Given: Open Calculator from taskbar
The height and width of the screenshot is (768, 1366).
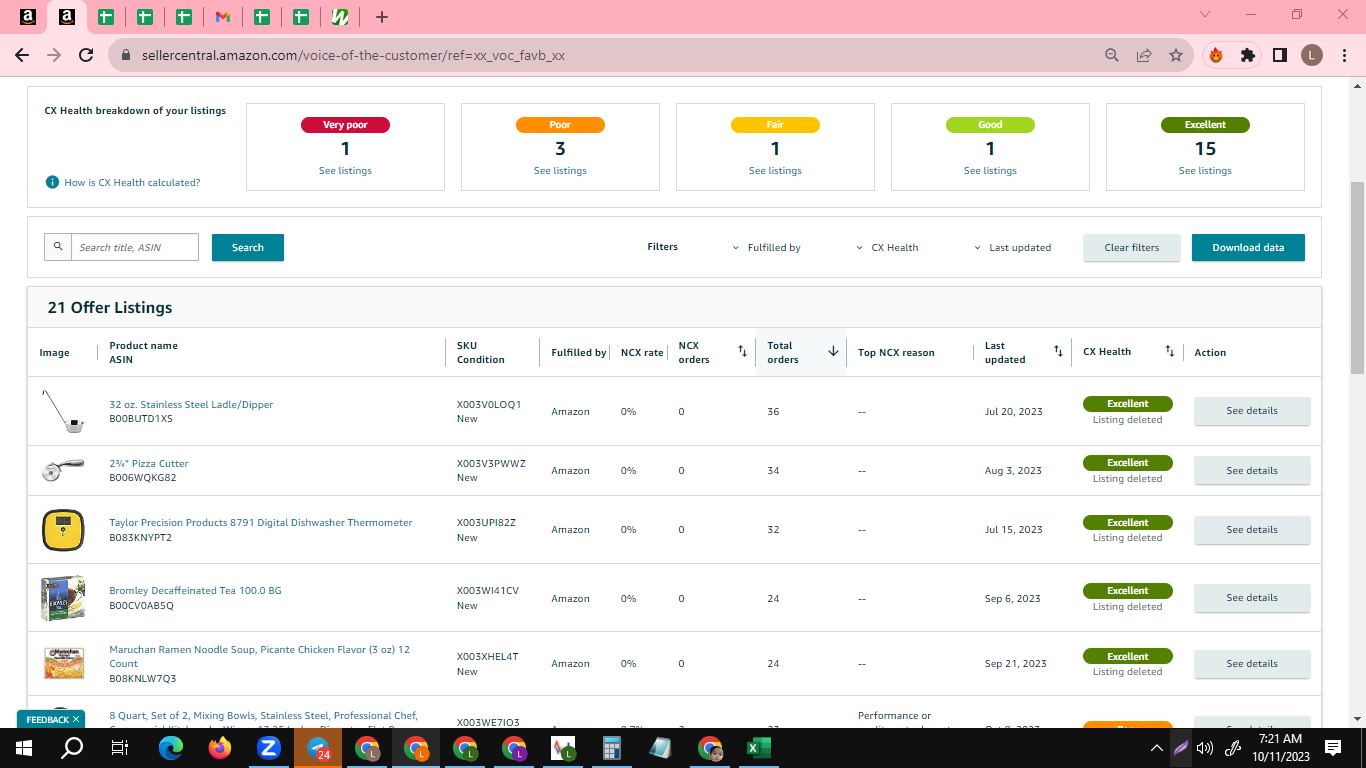Looking at the screenshot, I should click(x=612, y=747).
